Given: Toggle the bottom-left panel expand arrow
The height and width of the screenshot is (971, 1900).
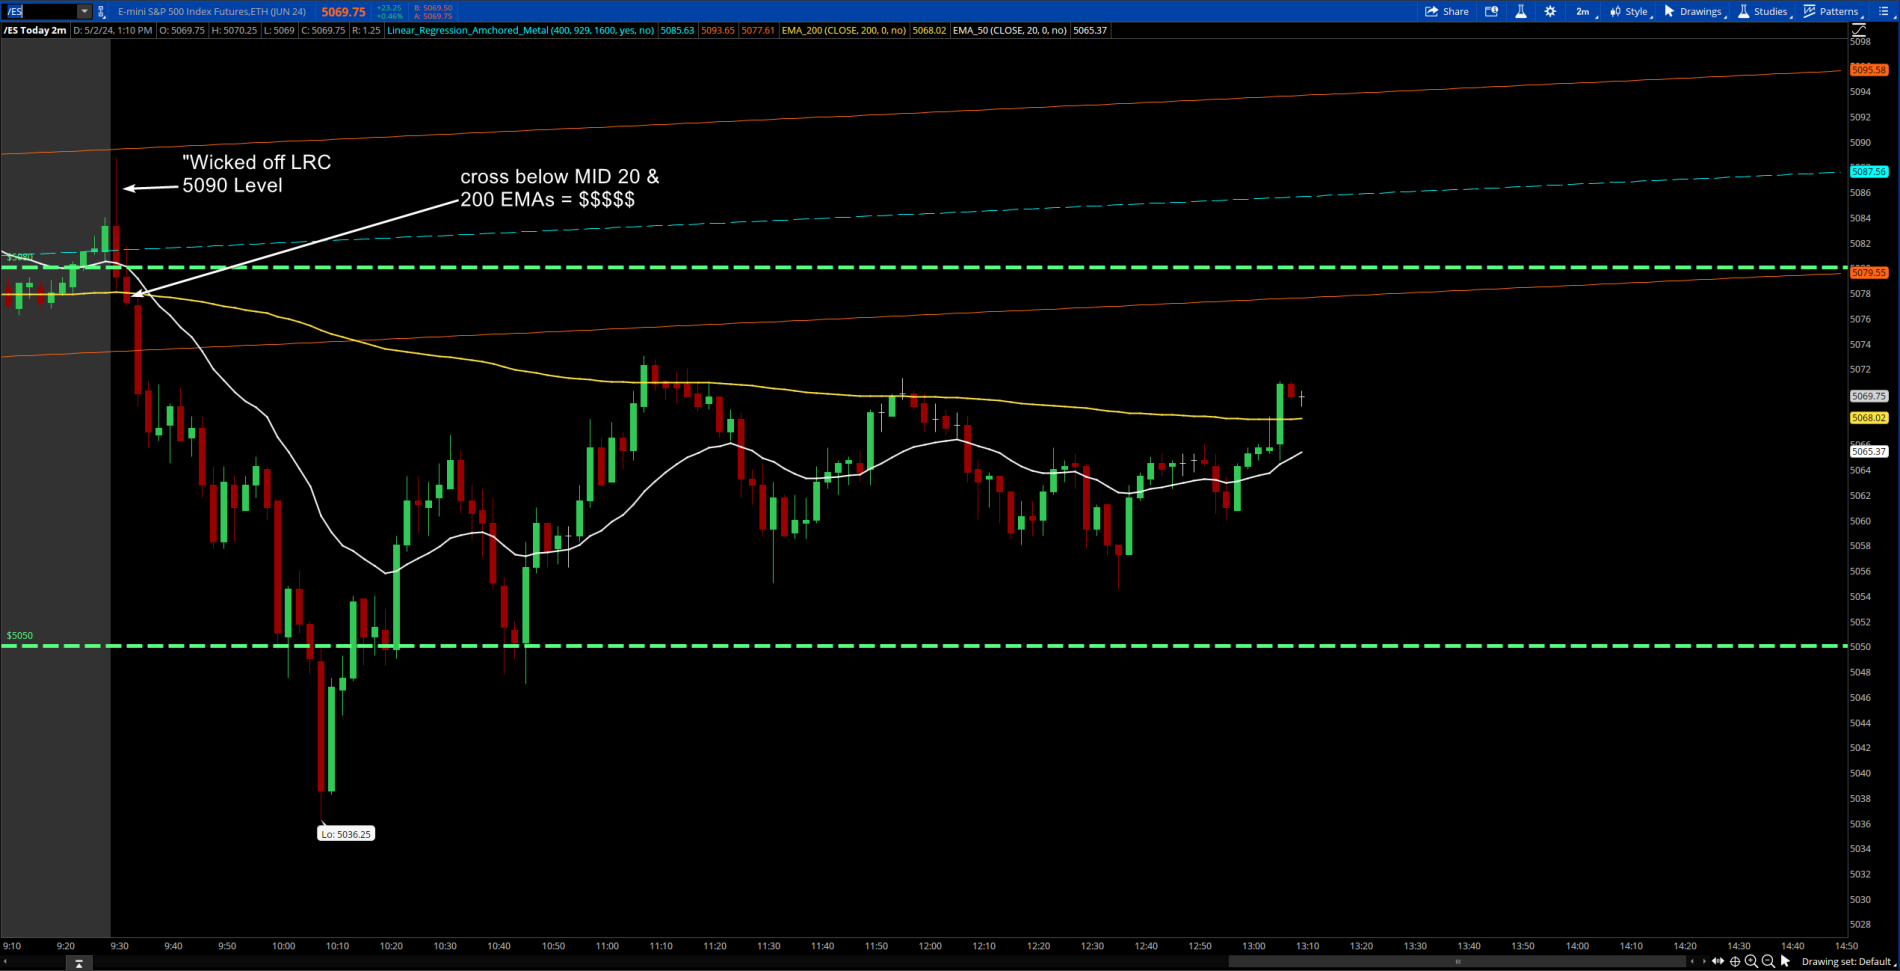Looking at the screenshot, I should [78, 963].
